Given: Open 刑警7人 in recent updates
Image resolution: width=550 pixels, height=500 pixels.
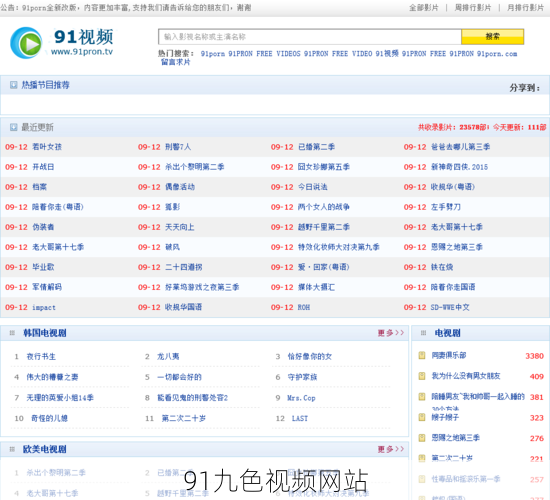Looking at the screenshot, I should [178, 147].
